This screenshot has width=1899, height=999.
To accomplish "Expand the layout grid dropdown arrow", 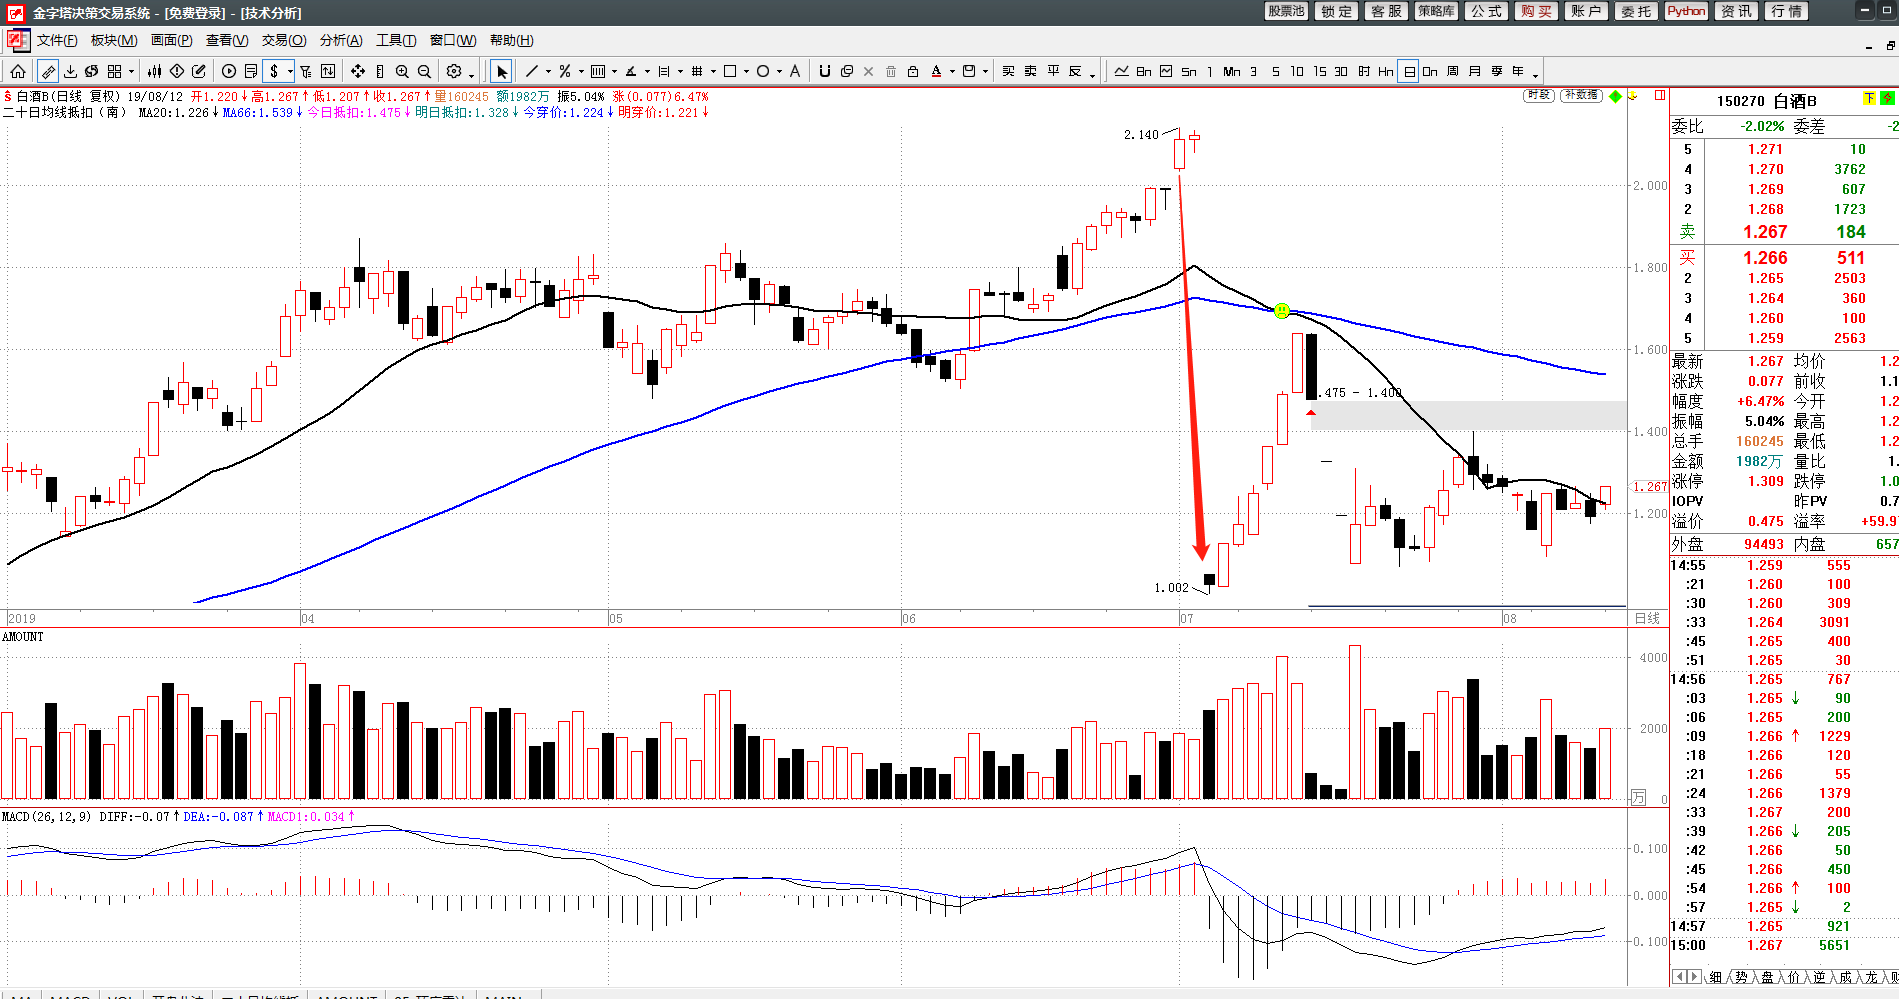I will pyautogui.click(x=131, y=72).
